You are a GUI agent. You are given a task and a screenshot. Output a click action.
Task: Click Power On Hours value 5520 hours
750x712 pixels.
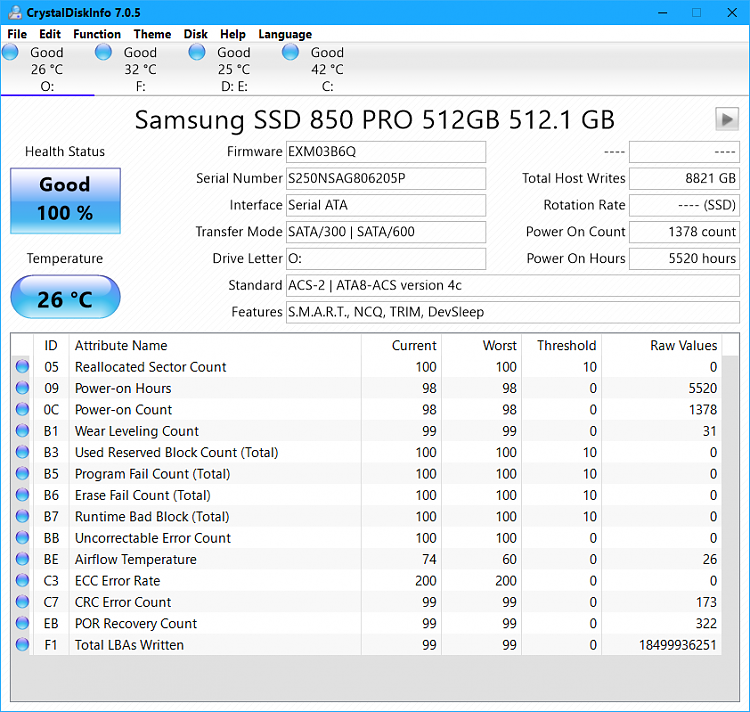click(x=684, y=259)
